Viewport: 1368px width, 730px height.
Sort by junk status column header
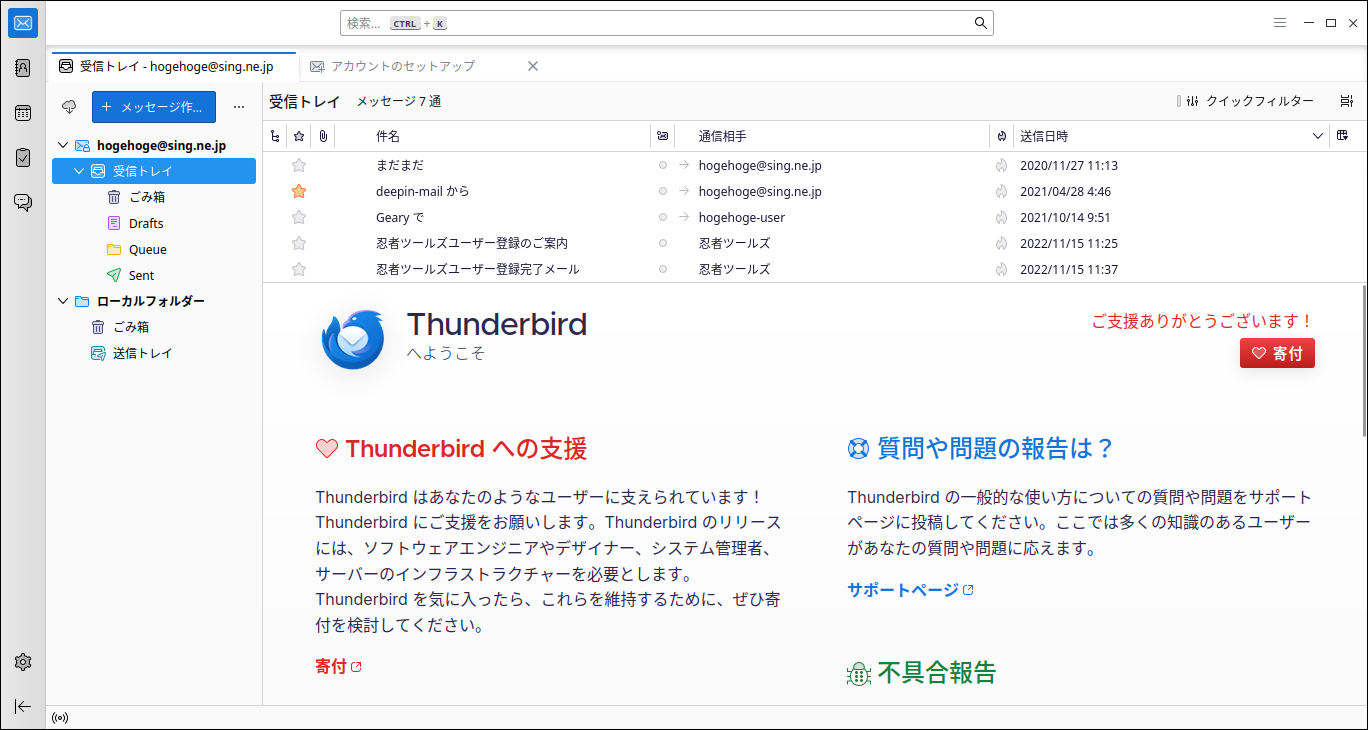(1001, 136)
